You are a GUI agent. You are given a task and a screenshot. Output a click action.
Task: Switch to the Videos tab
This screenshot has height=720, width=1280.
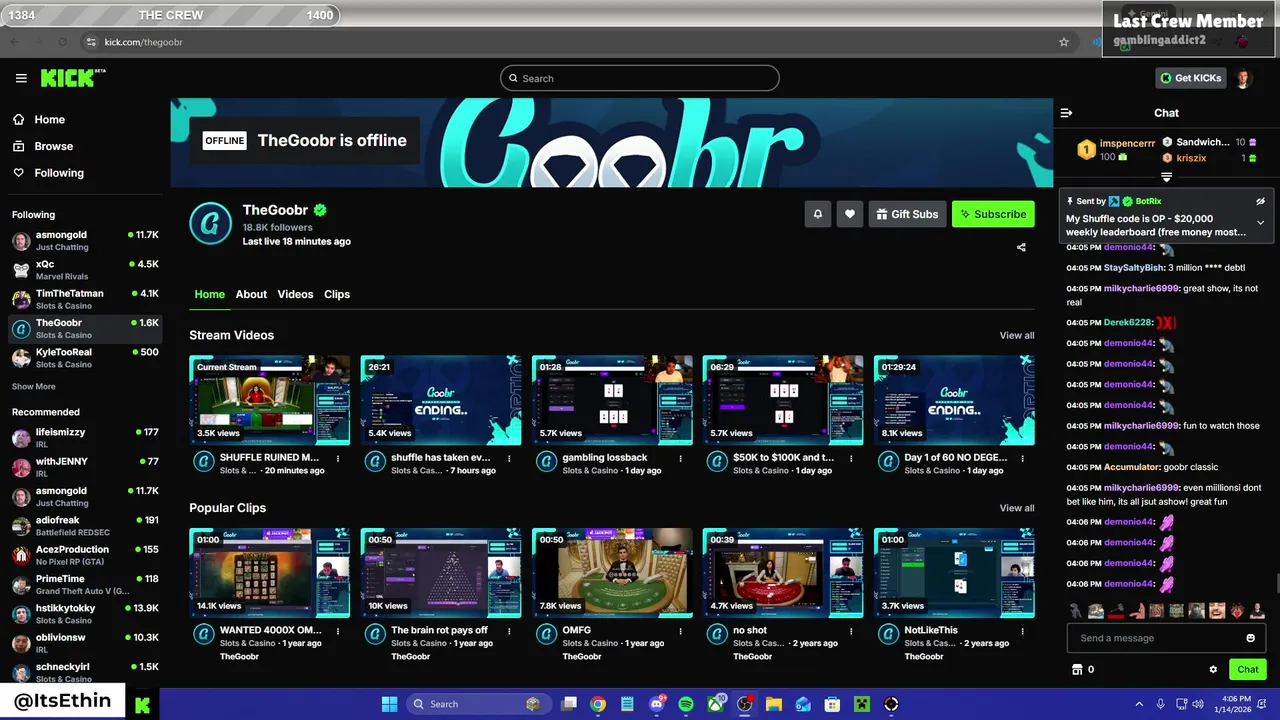(x=295, y=294)
